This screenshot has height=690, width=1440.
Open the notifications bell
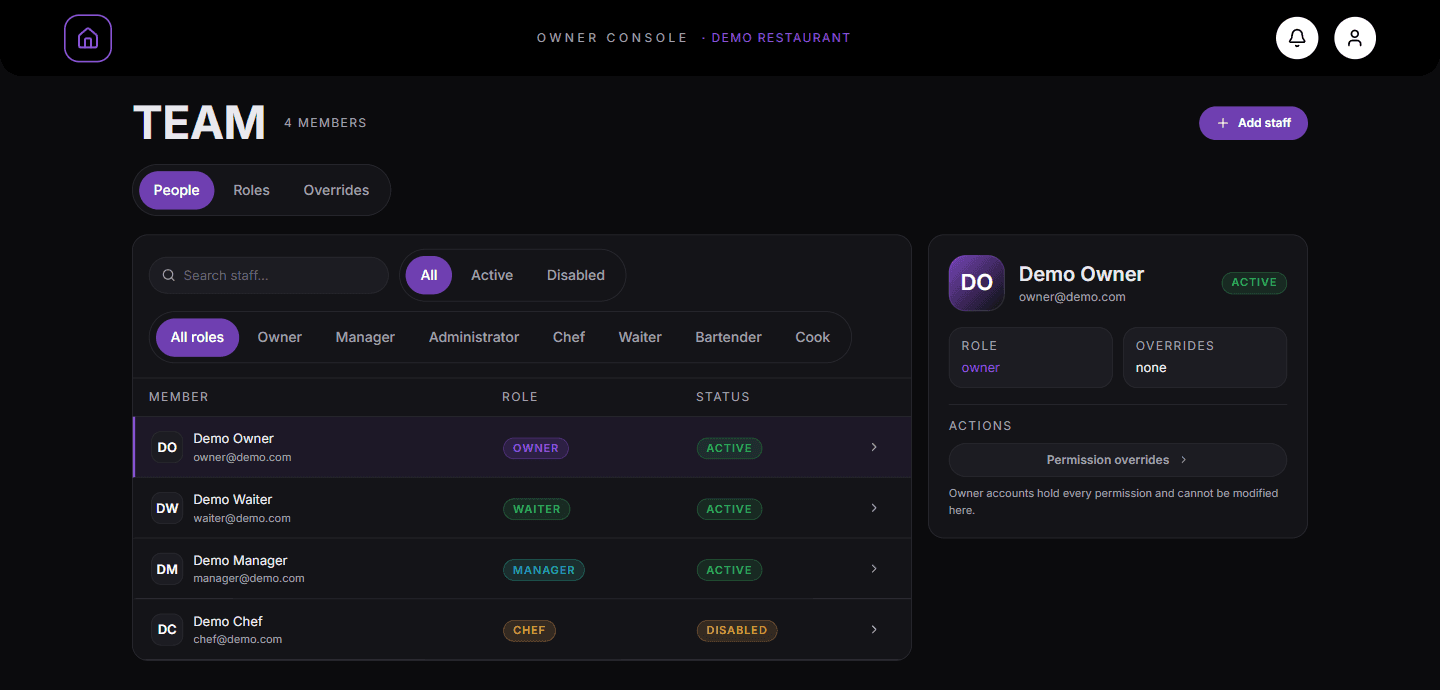pyautogui.click(x=1297, y=38)
